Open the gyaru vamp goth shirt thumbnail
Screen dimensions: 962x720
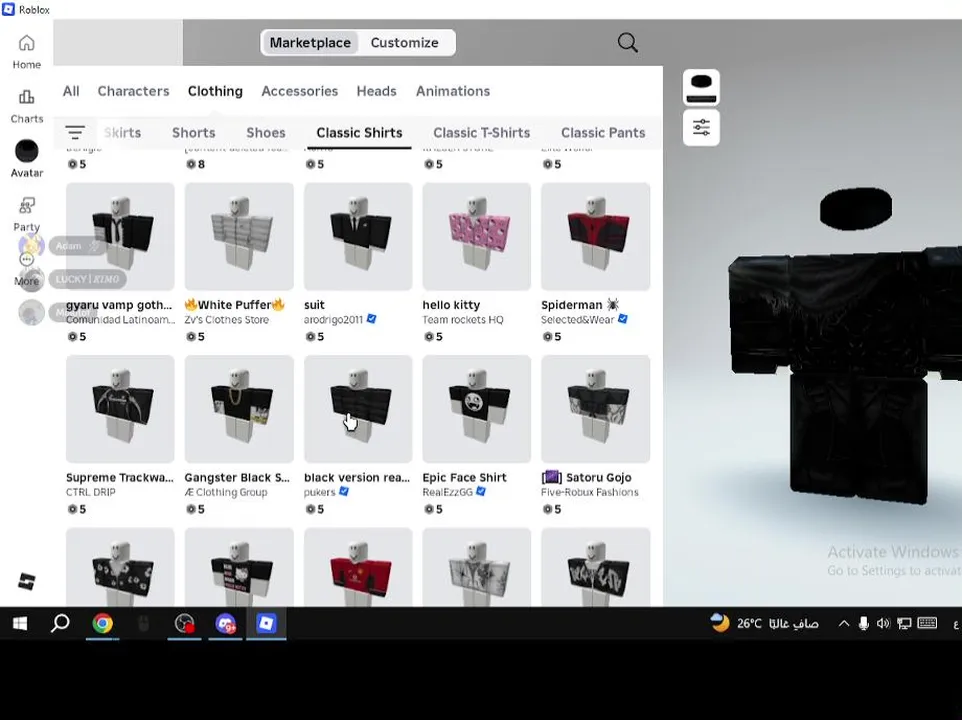(120, 236)
